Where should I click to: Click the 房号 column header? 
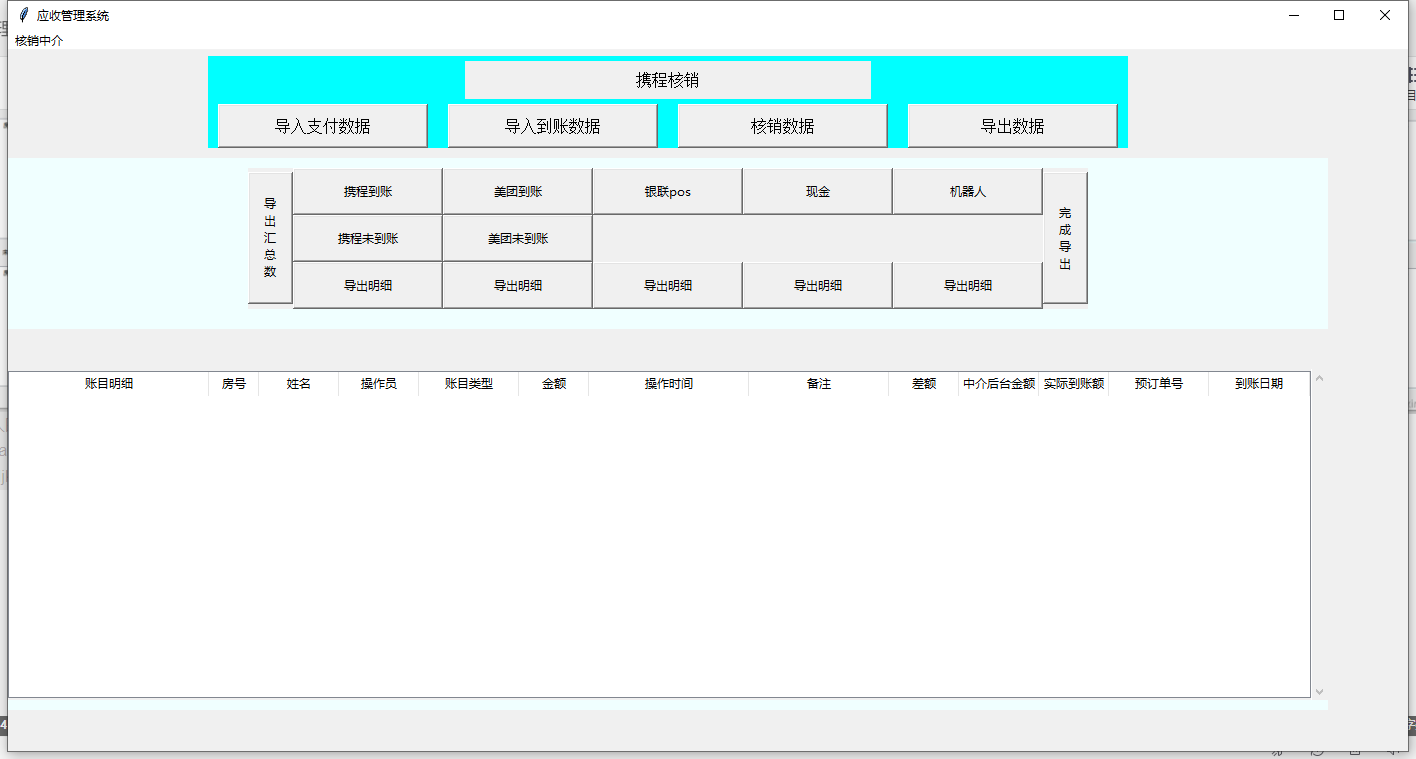tap(234, 384)
